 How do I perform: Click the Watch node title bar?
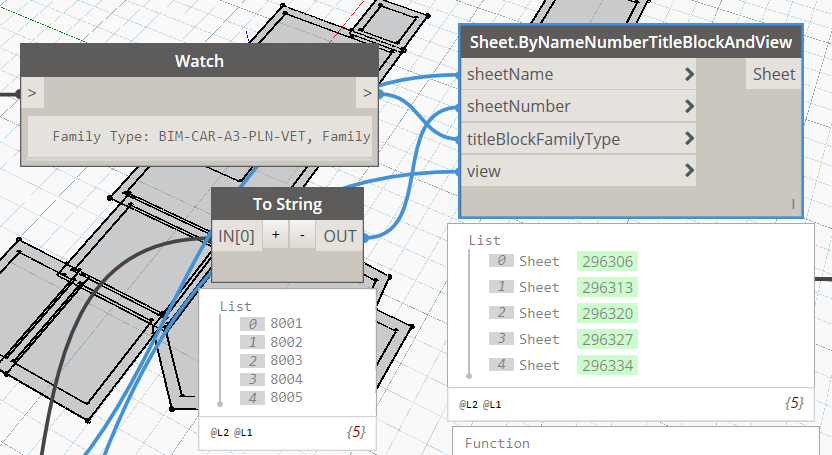point(199,61)
